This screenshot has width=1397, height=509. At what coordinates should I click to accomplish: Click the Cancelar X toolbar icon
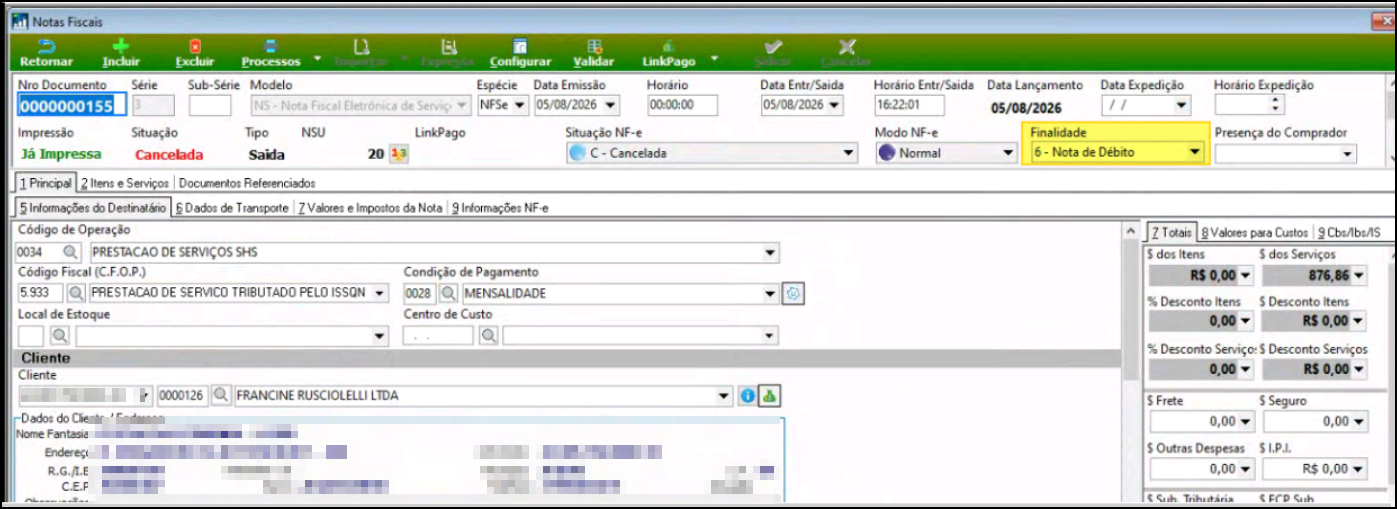pos(847,46)
